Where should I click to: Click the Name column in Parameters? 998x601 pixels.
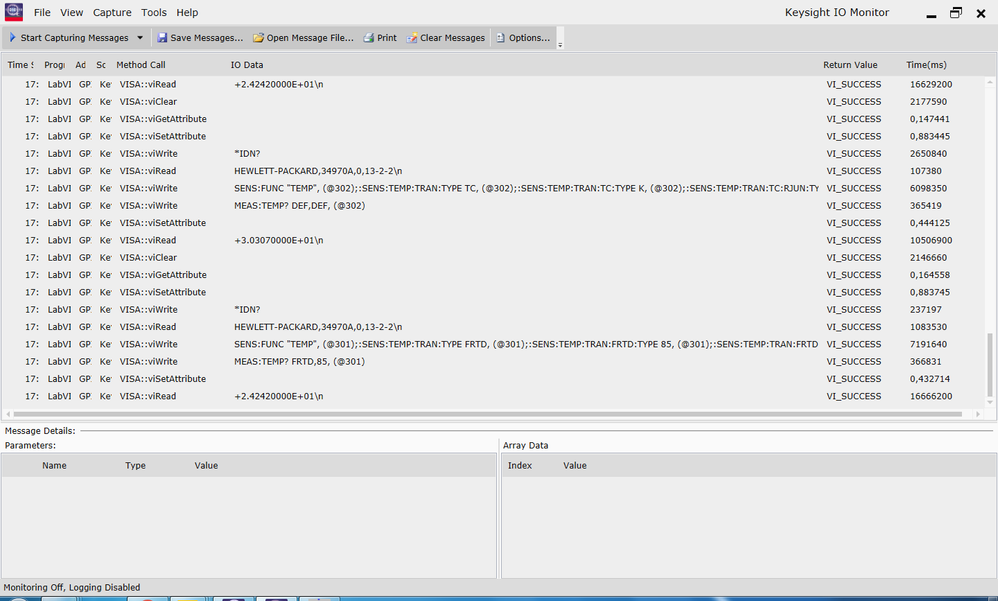click(55, 465)
